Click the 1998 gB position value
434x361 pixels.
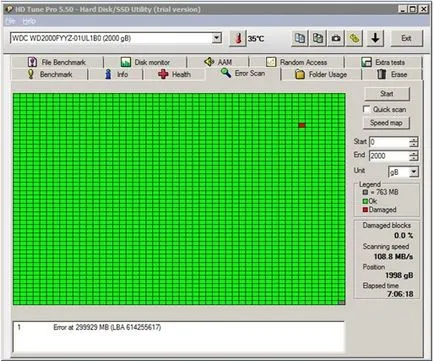click(399, 275)
